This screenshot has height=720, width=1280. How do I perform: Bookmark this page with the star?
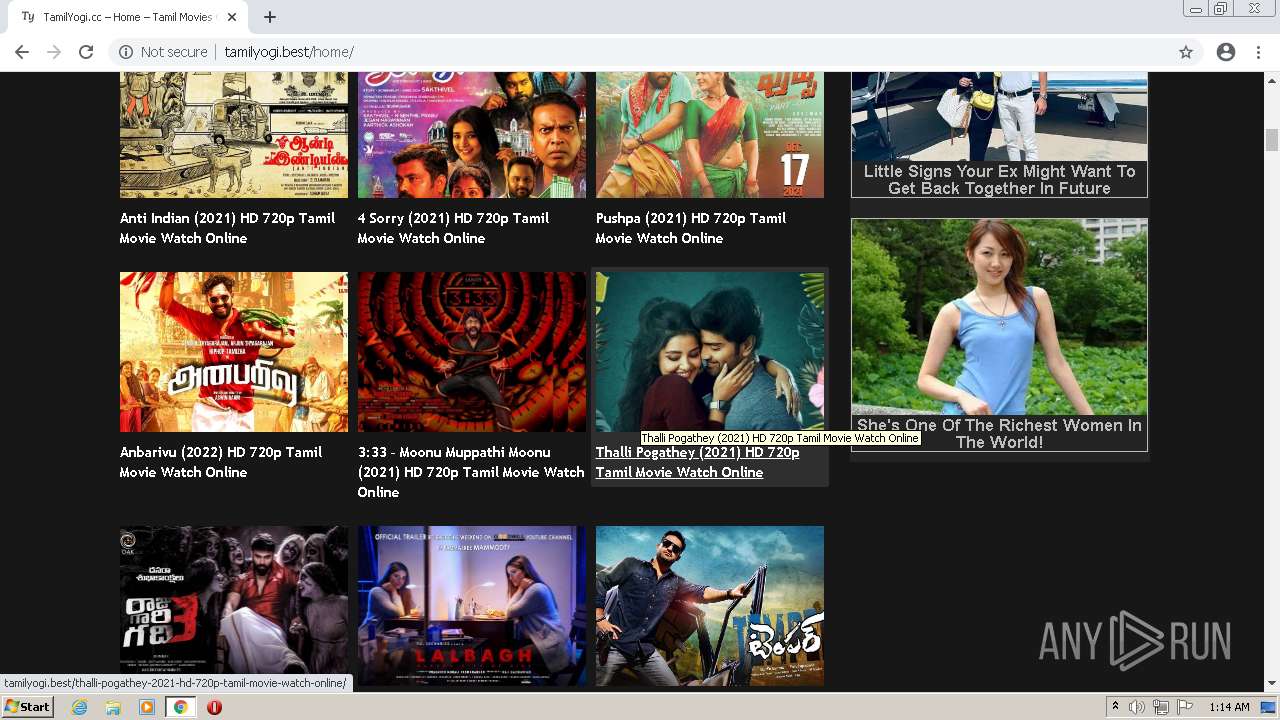(1186, 52)
